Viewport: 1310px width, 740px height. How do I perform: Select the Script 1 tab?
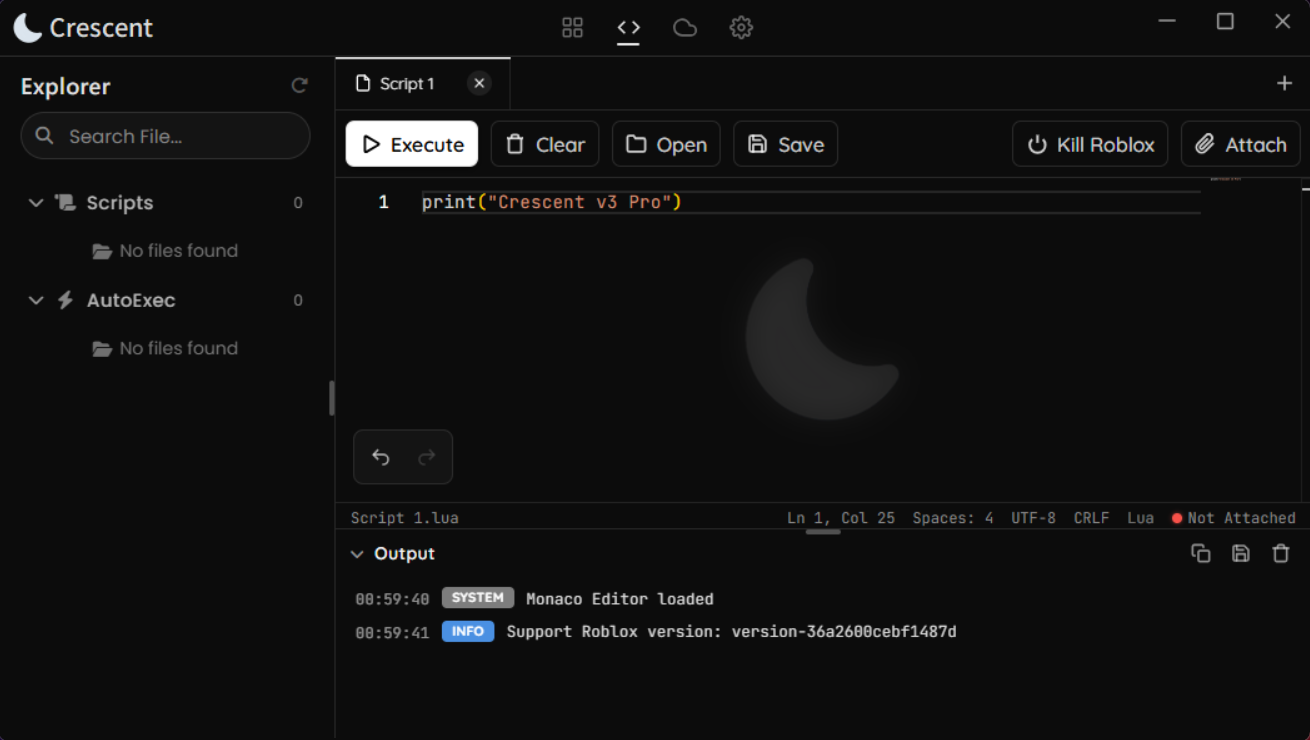(x=422, y=84)
